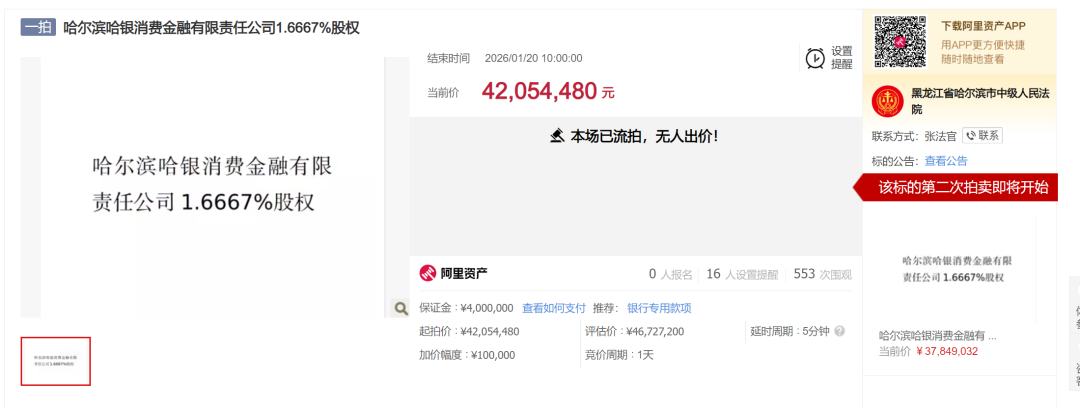Click the QR code for the 阿里资产 app

[900, 41]
